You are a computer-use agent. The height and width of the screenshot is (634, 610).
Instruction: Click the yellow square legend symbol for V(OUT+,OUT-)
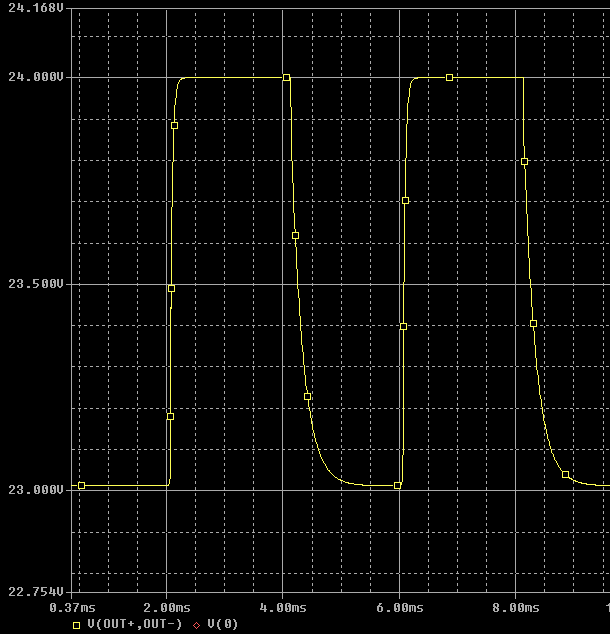coord(76,625)
